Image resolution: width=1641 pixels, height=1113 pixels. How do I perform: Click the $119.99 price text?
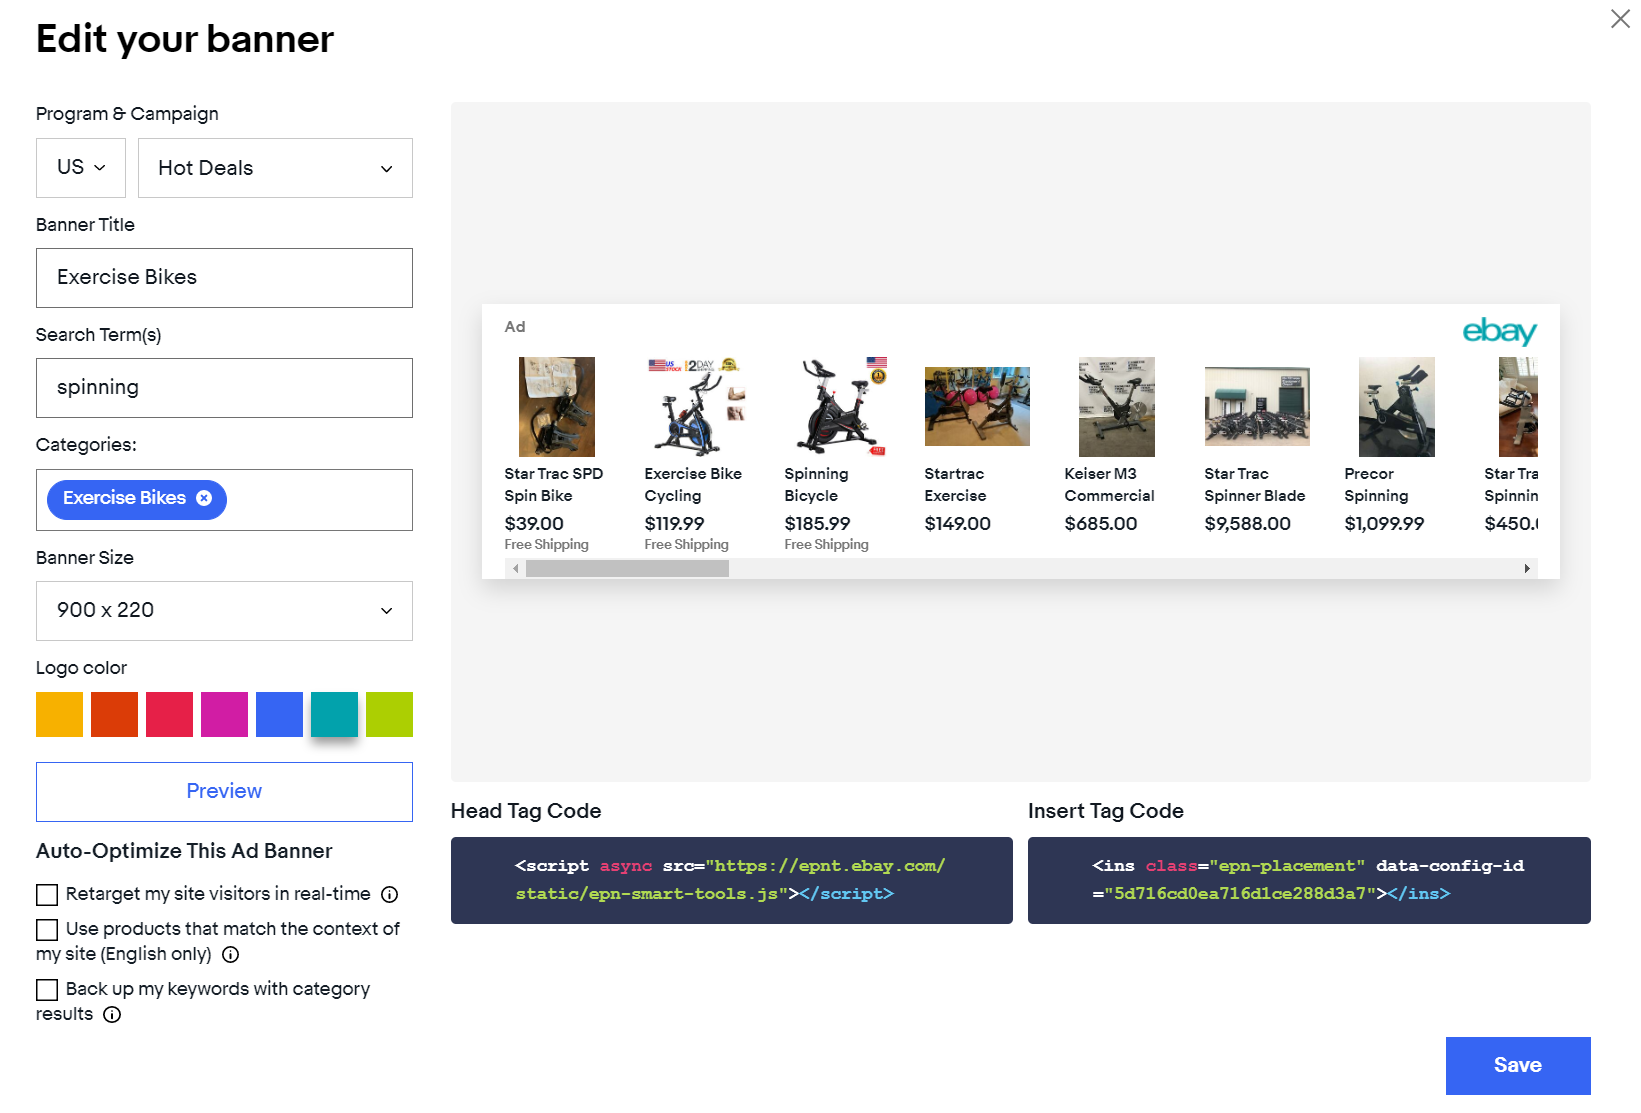pyautogui.click(x=675, y=524)
